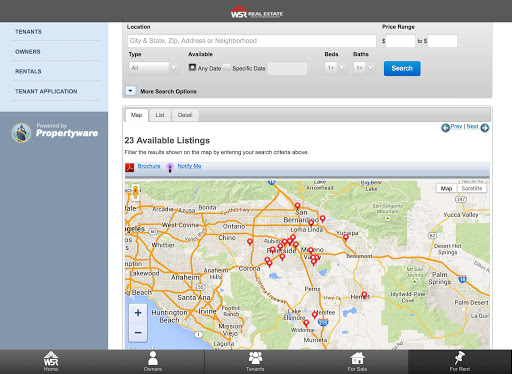This screenshot has height=374, width=512.
Task: Zoom in the map with plus button
Action: tap(138, 313)
